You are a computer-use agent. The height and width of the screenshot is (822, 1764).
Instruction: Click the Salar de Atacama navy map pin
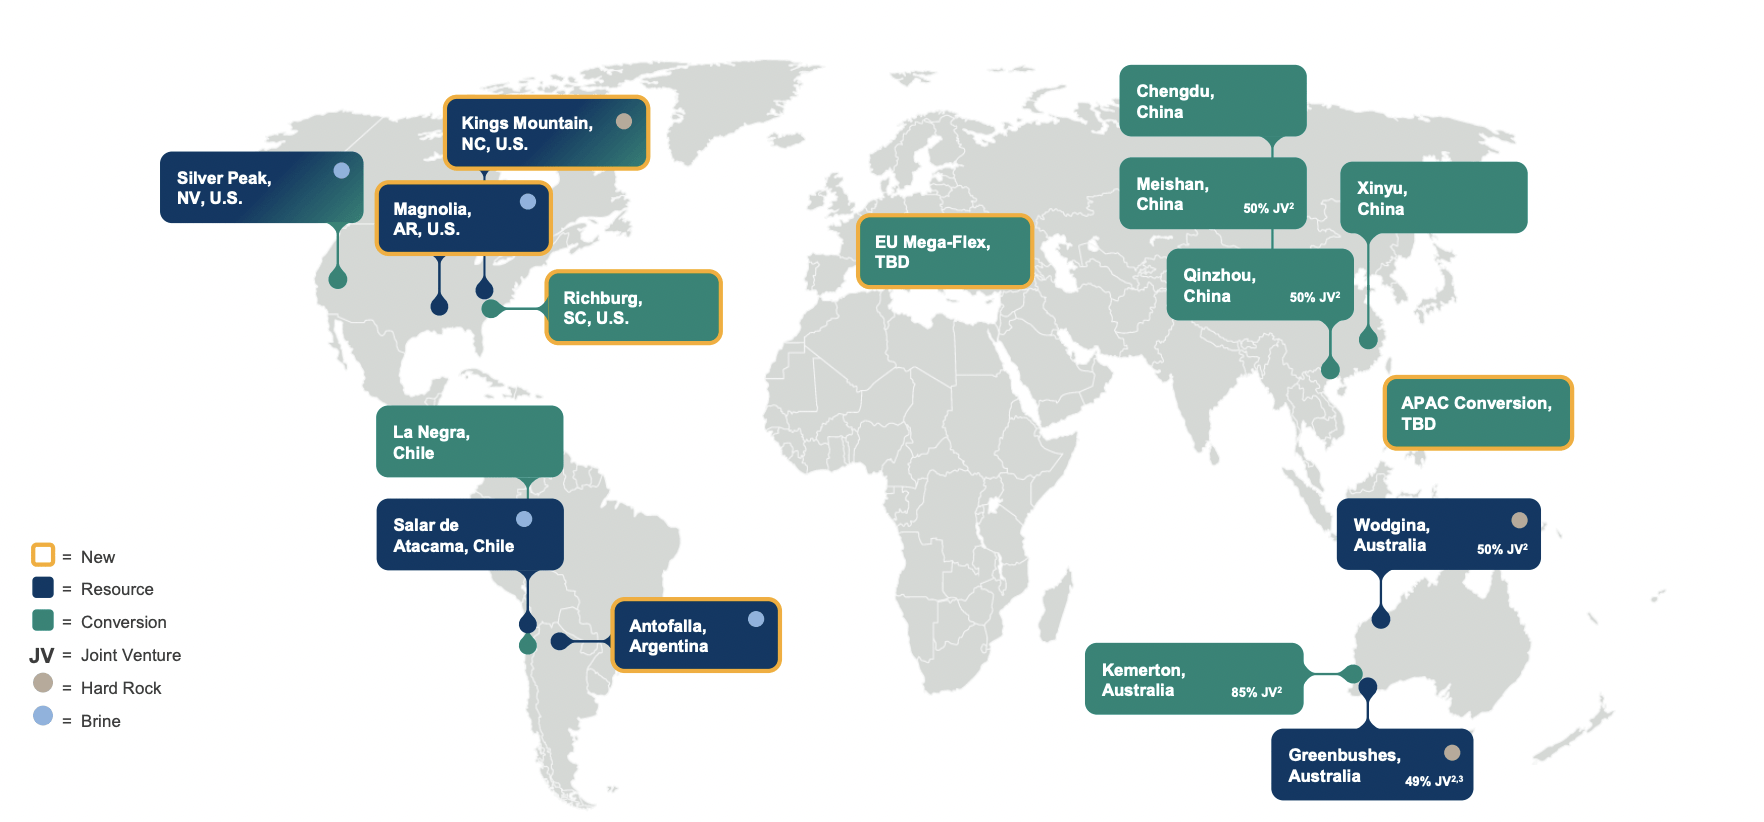click(528, 623)
